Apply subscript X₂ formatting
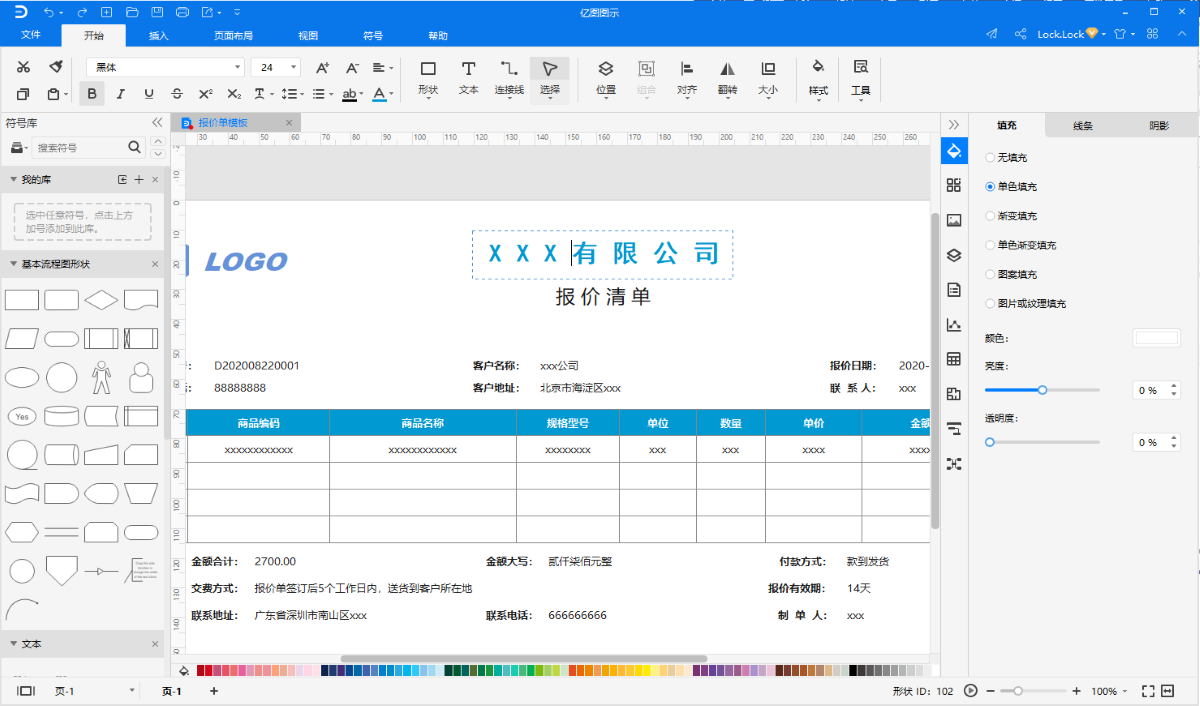 [233, 94]
